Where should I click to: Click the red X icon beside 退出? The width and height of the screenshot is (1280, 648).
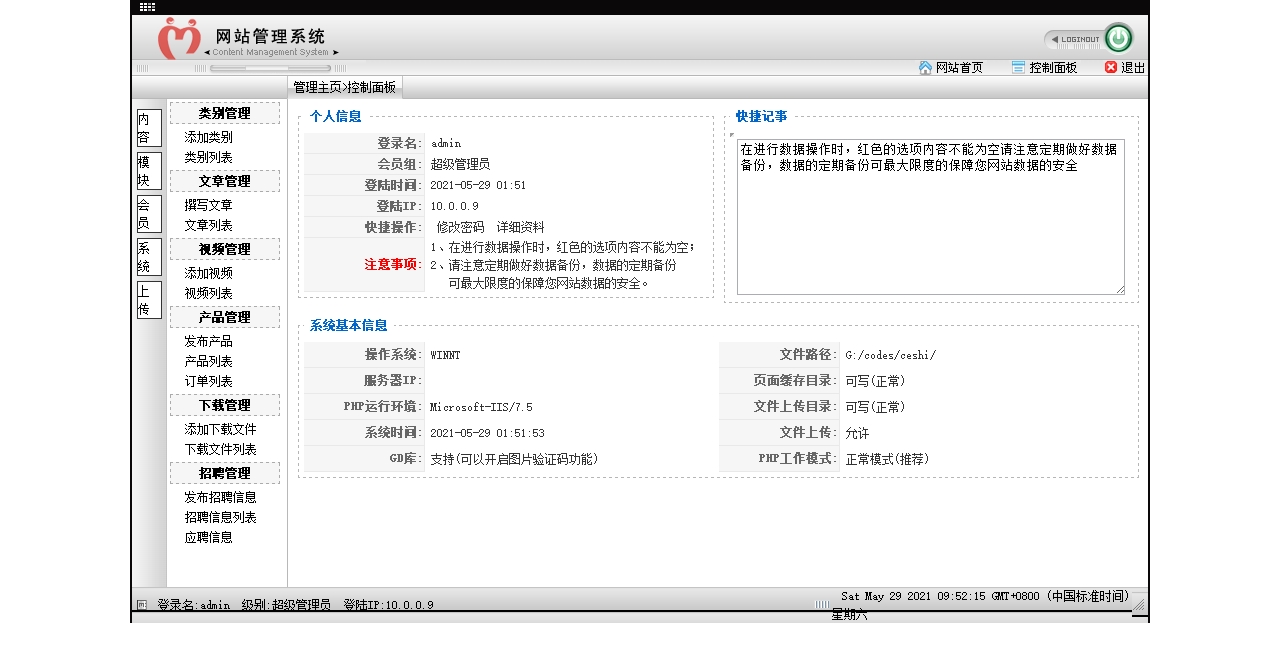(x=1111, y=67)
